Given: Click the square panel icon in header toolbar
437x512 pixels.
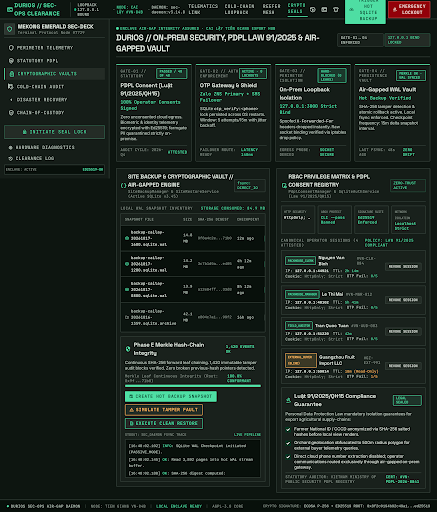Looking at the screenshot, I should point(324,10).
